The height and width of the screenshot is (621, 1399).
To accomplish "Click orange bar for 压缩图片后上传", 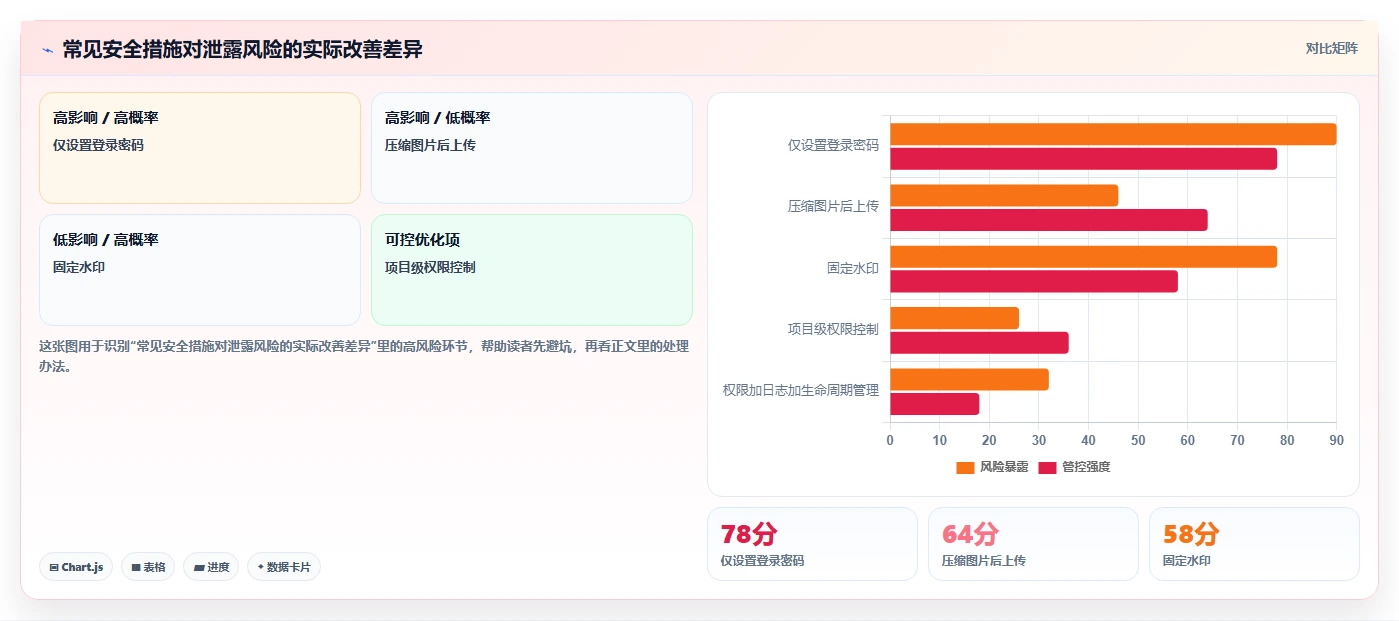I will pyautogui.click(x=1004, y=195).
